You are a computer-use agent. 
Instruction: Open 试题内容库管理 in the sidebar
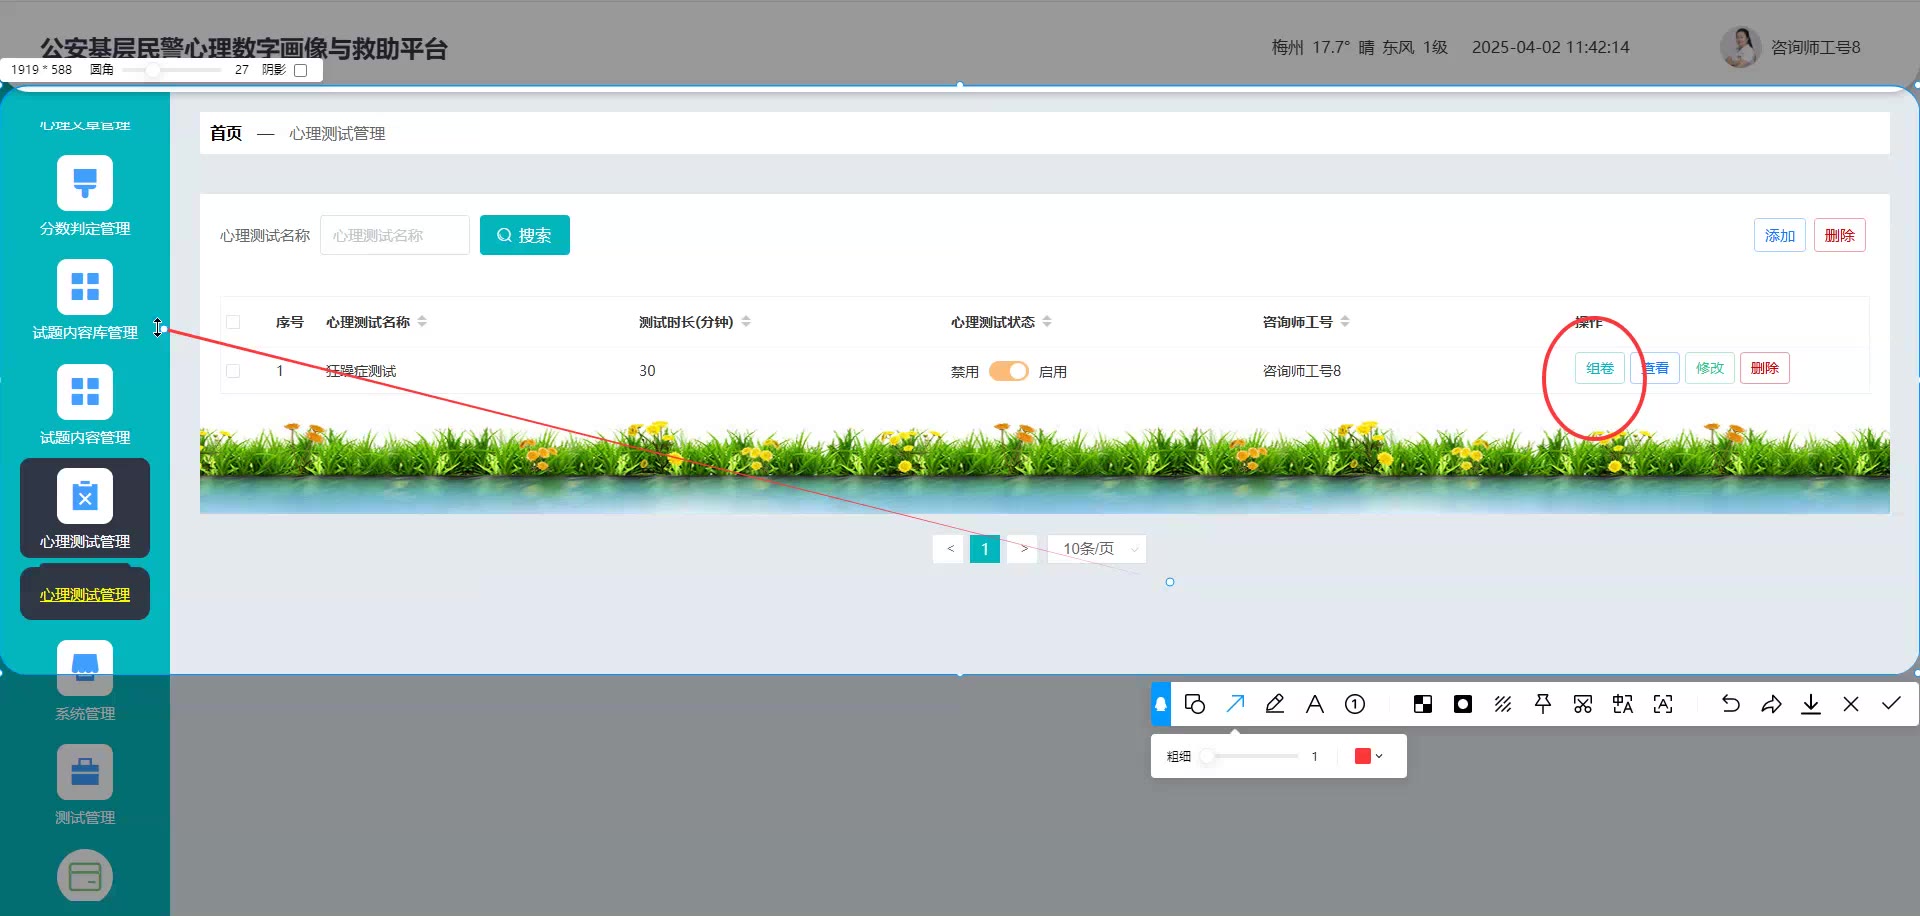85,301
